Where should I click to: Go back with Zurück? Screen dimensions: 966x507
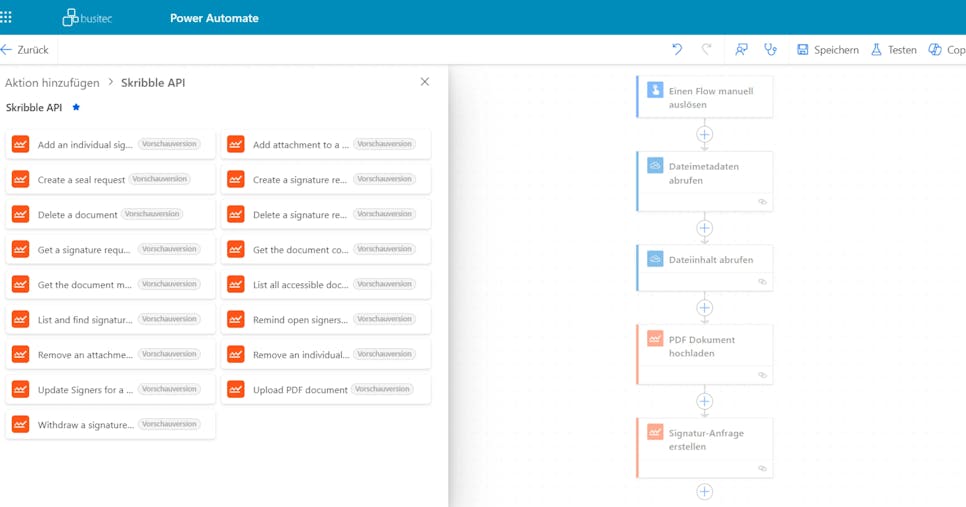point(25,50)
